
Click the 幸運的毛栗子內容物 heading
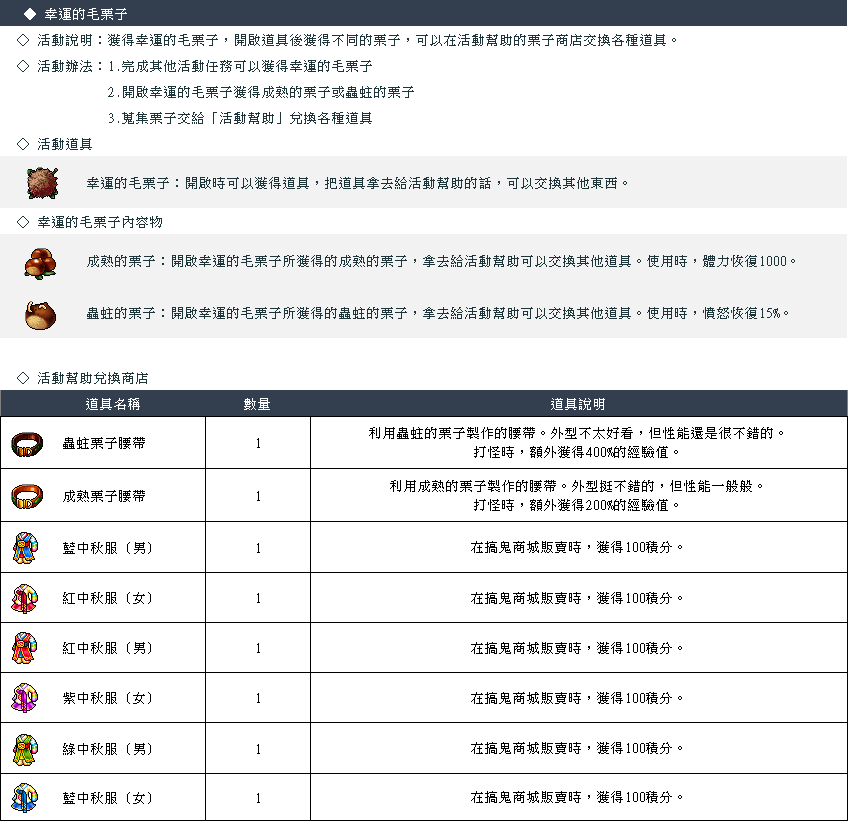tap(100, 222)
